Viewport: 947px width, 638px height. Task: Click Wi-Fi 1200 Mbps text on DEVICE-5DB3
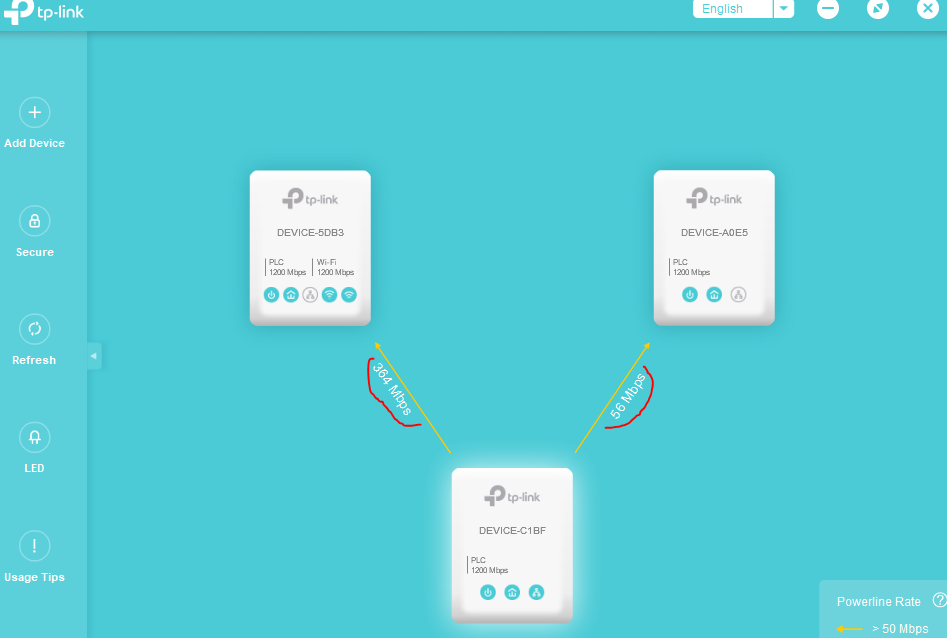[x=335, y=267]
